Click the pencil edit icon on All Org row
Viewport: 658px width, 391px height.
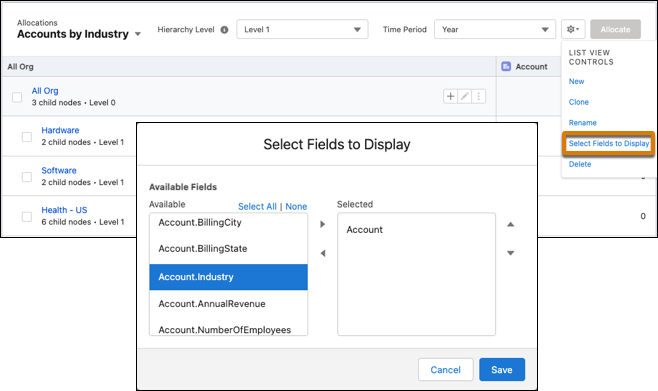click(x=465, y=96)
